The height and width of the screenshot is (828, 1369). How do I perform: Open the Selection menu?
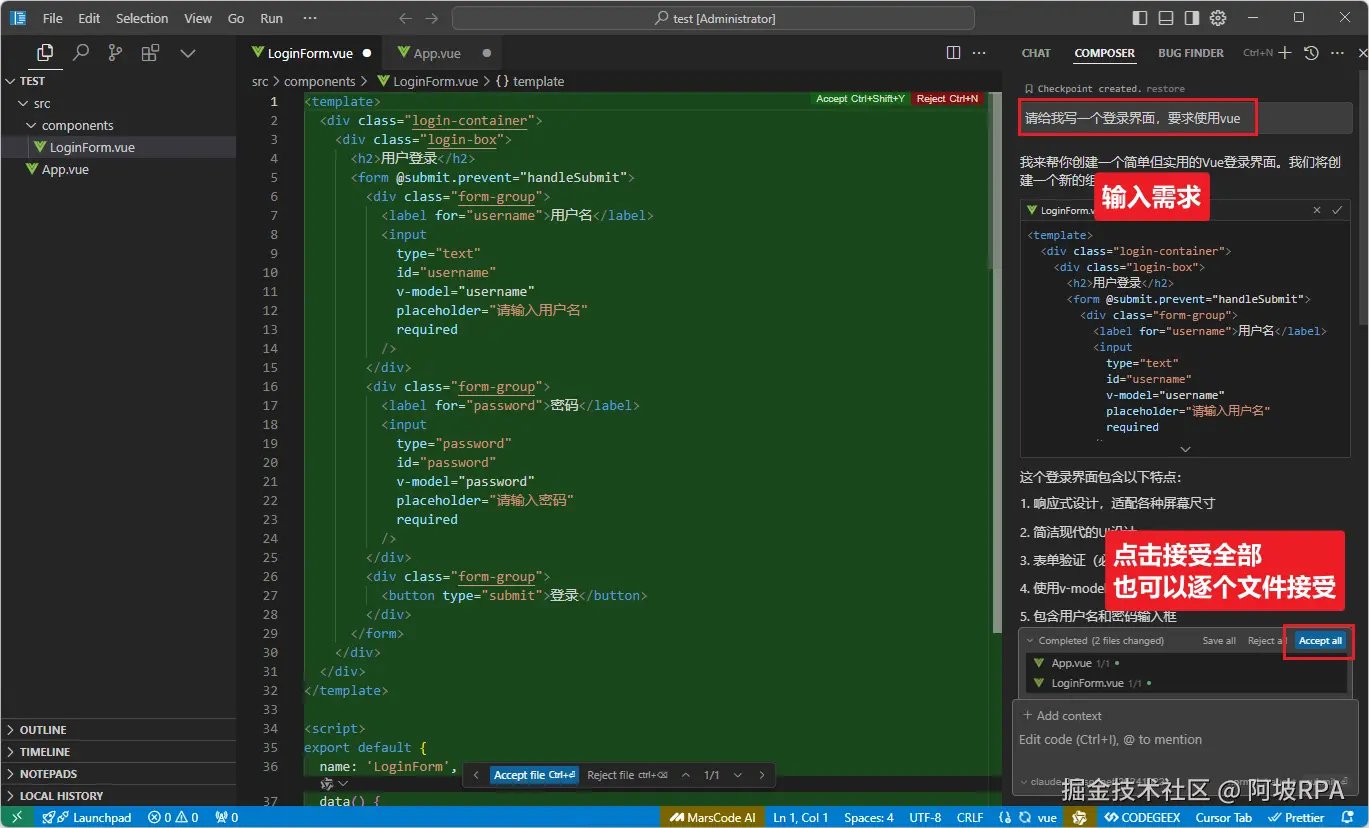tap(142, 18)
